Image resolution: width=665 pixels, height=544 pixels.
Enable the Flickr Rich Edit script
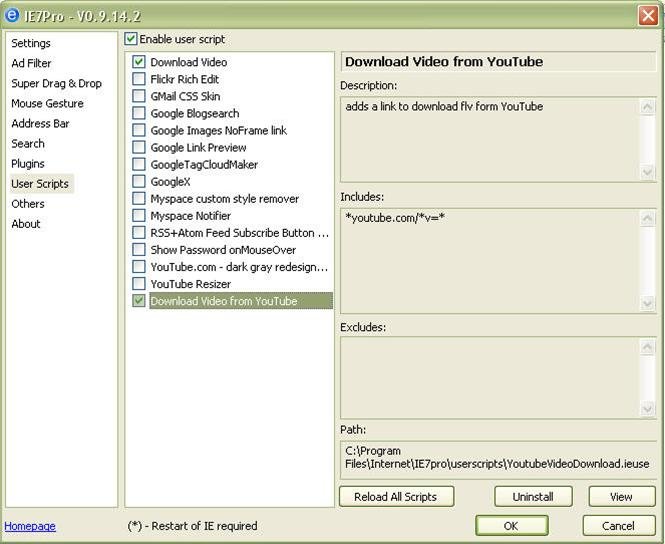click(139, 79)
